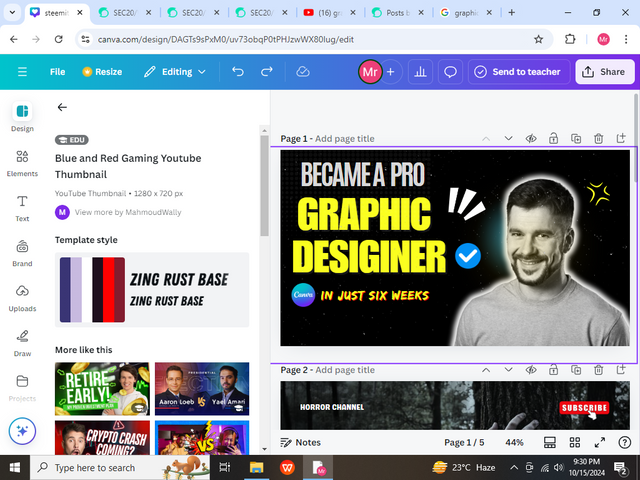Apply the Zing Rust Base font style
Screen dimensions: 640x480
click(x=179, y=289)
